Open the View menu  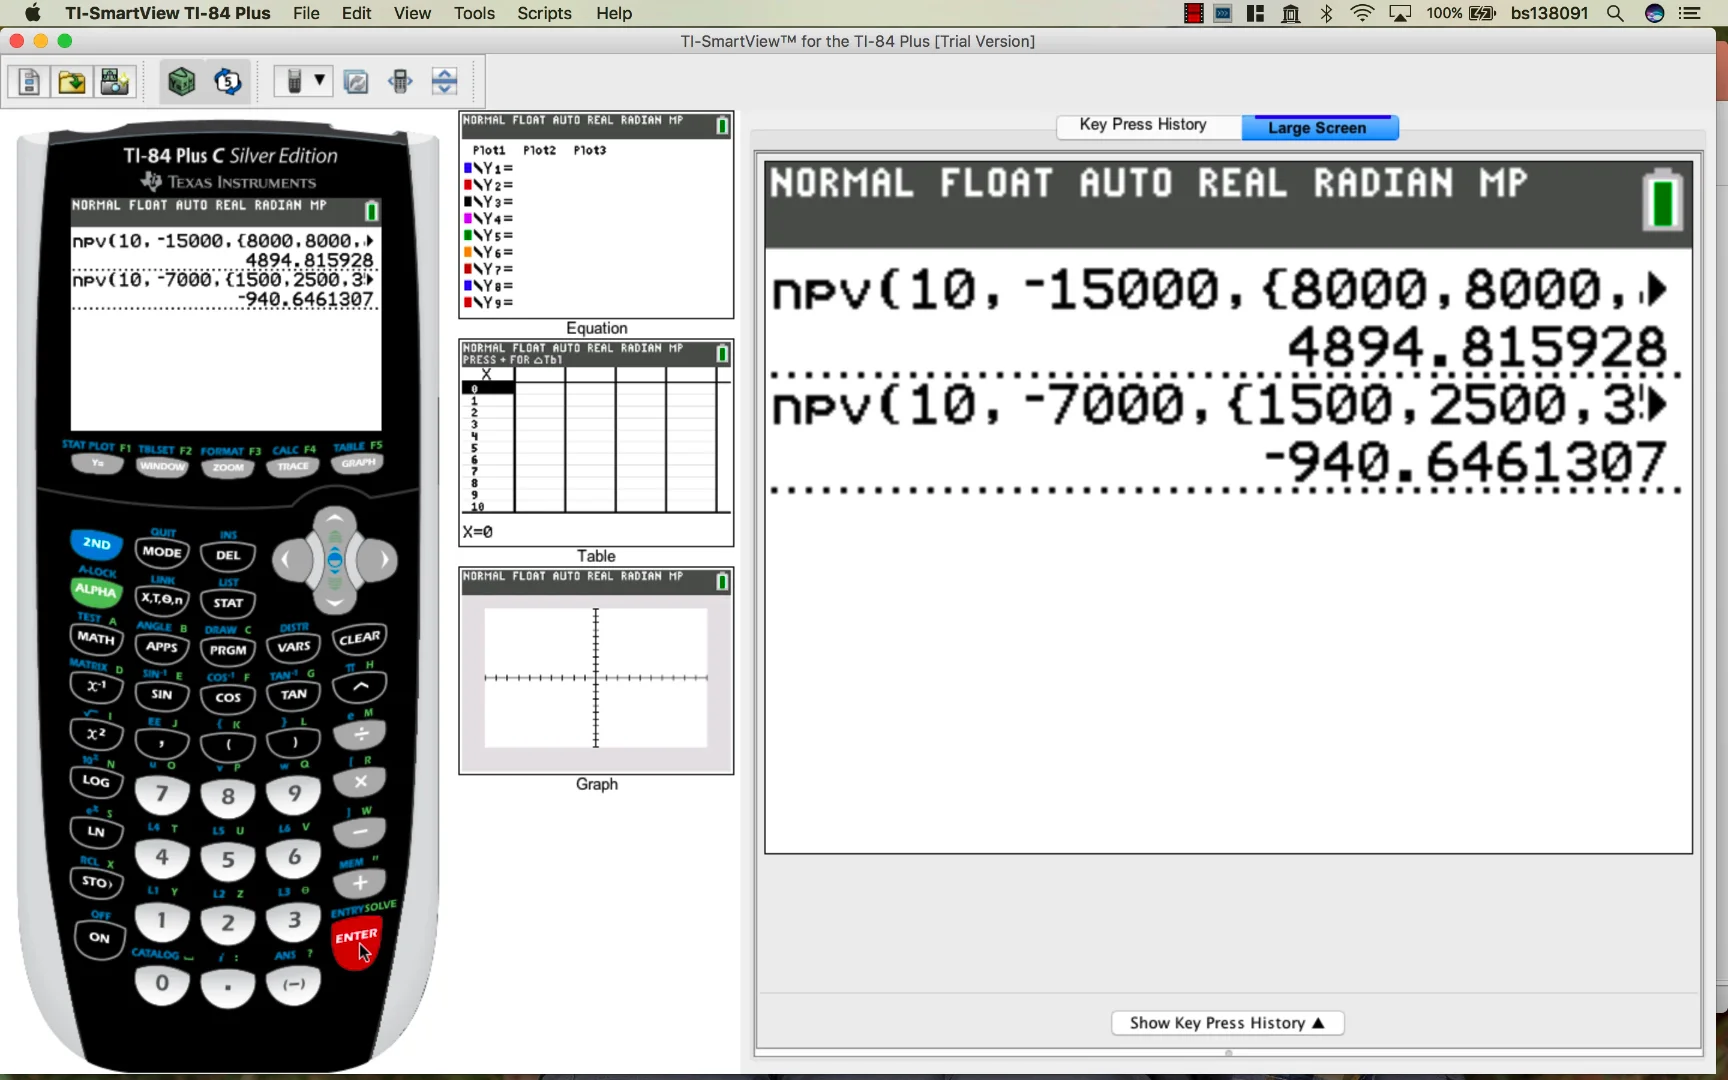click(x=412, y=13)
